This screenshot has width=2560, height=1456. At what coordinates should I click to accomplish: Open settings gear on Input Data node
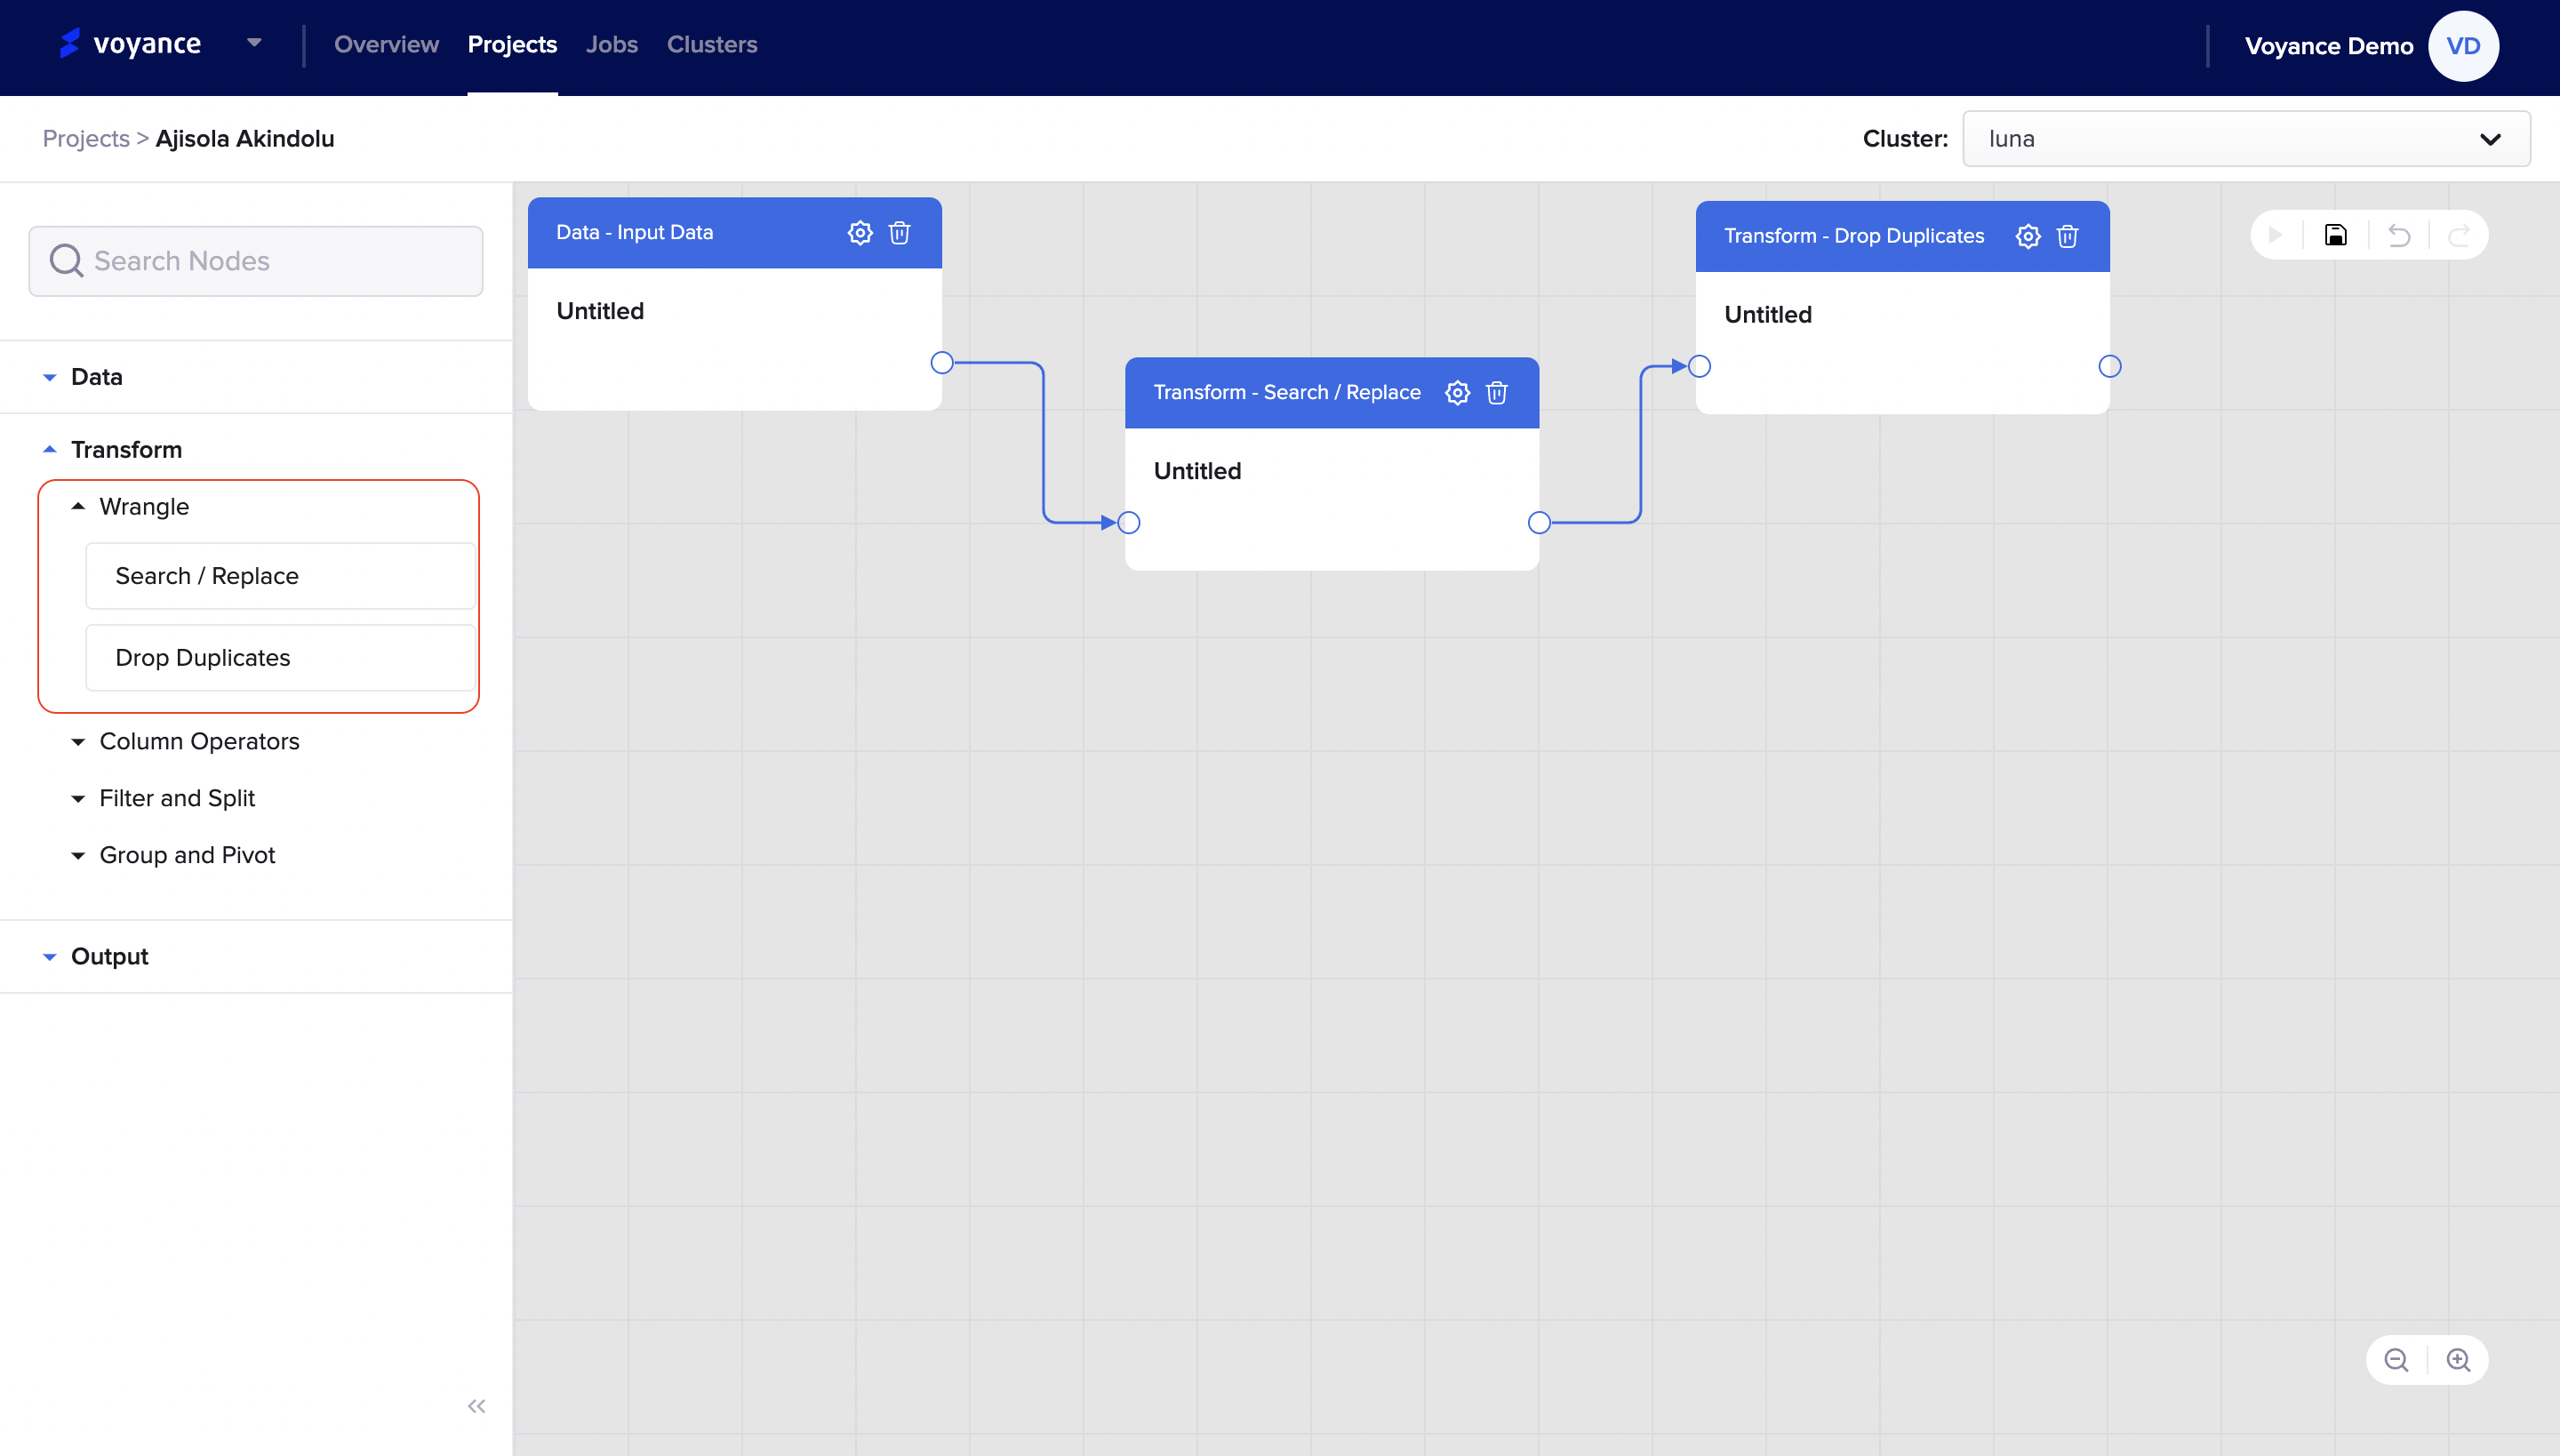(x=860, y=233)
